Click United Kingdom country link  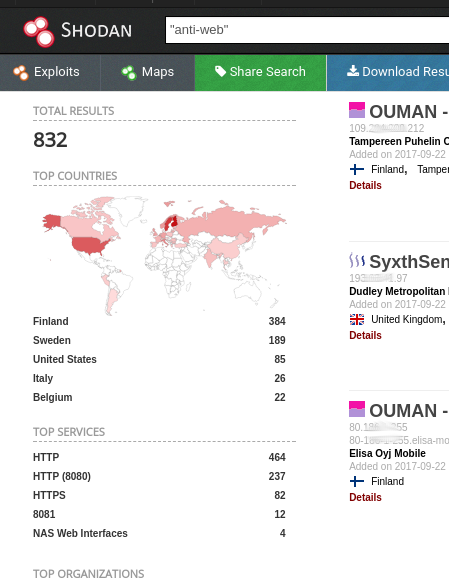407,319
